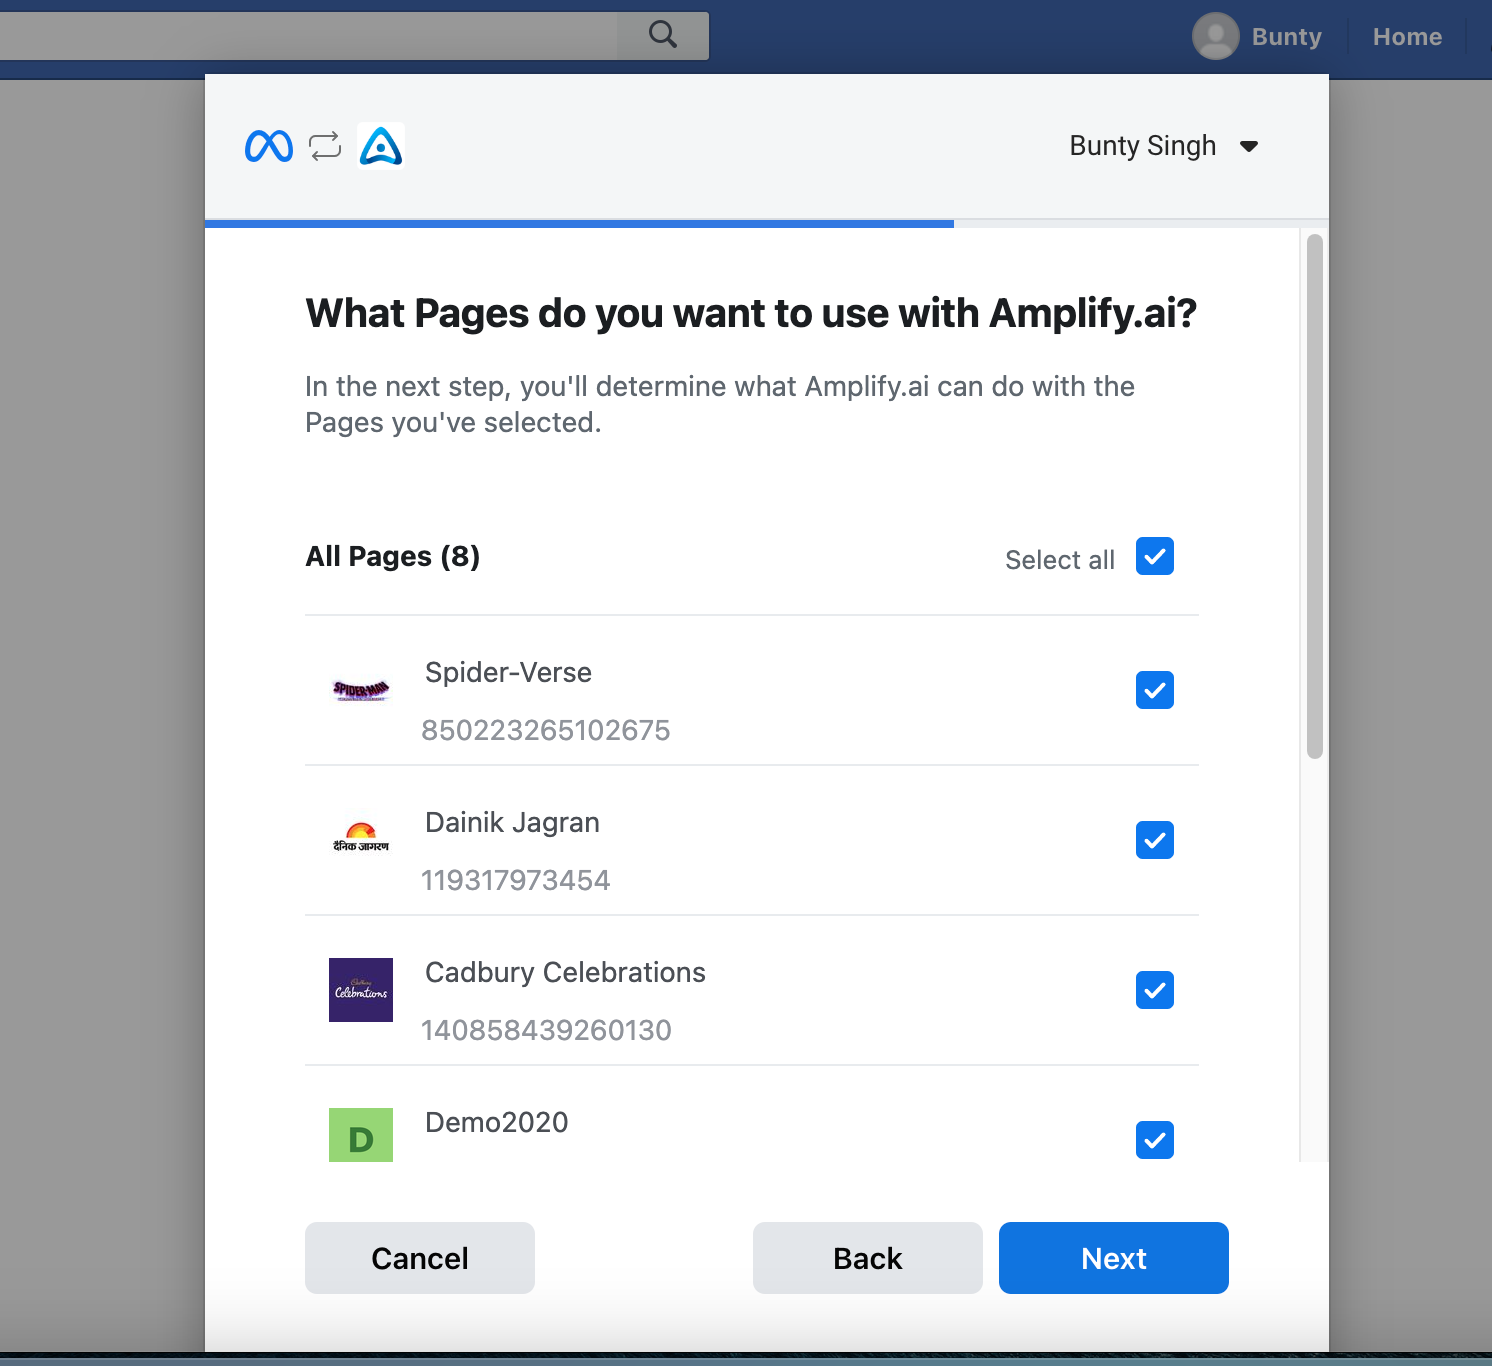Click the green Demo2020 page icon

click(361, 1135)
